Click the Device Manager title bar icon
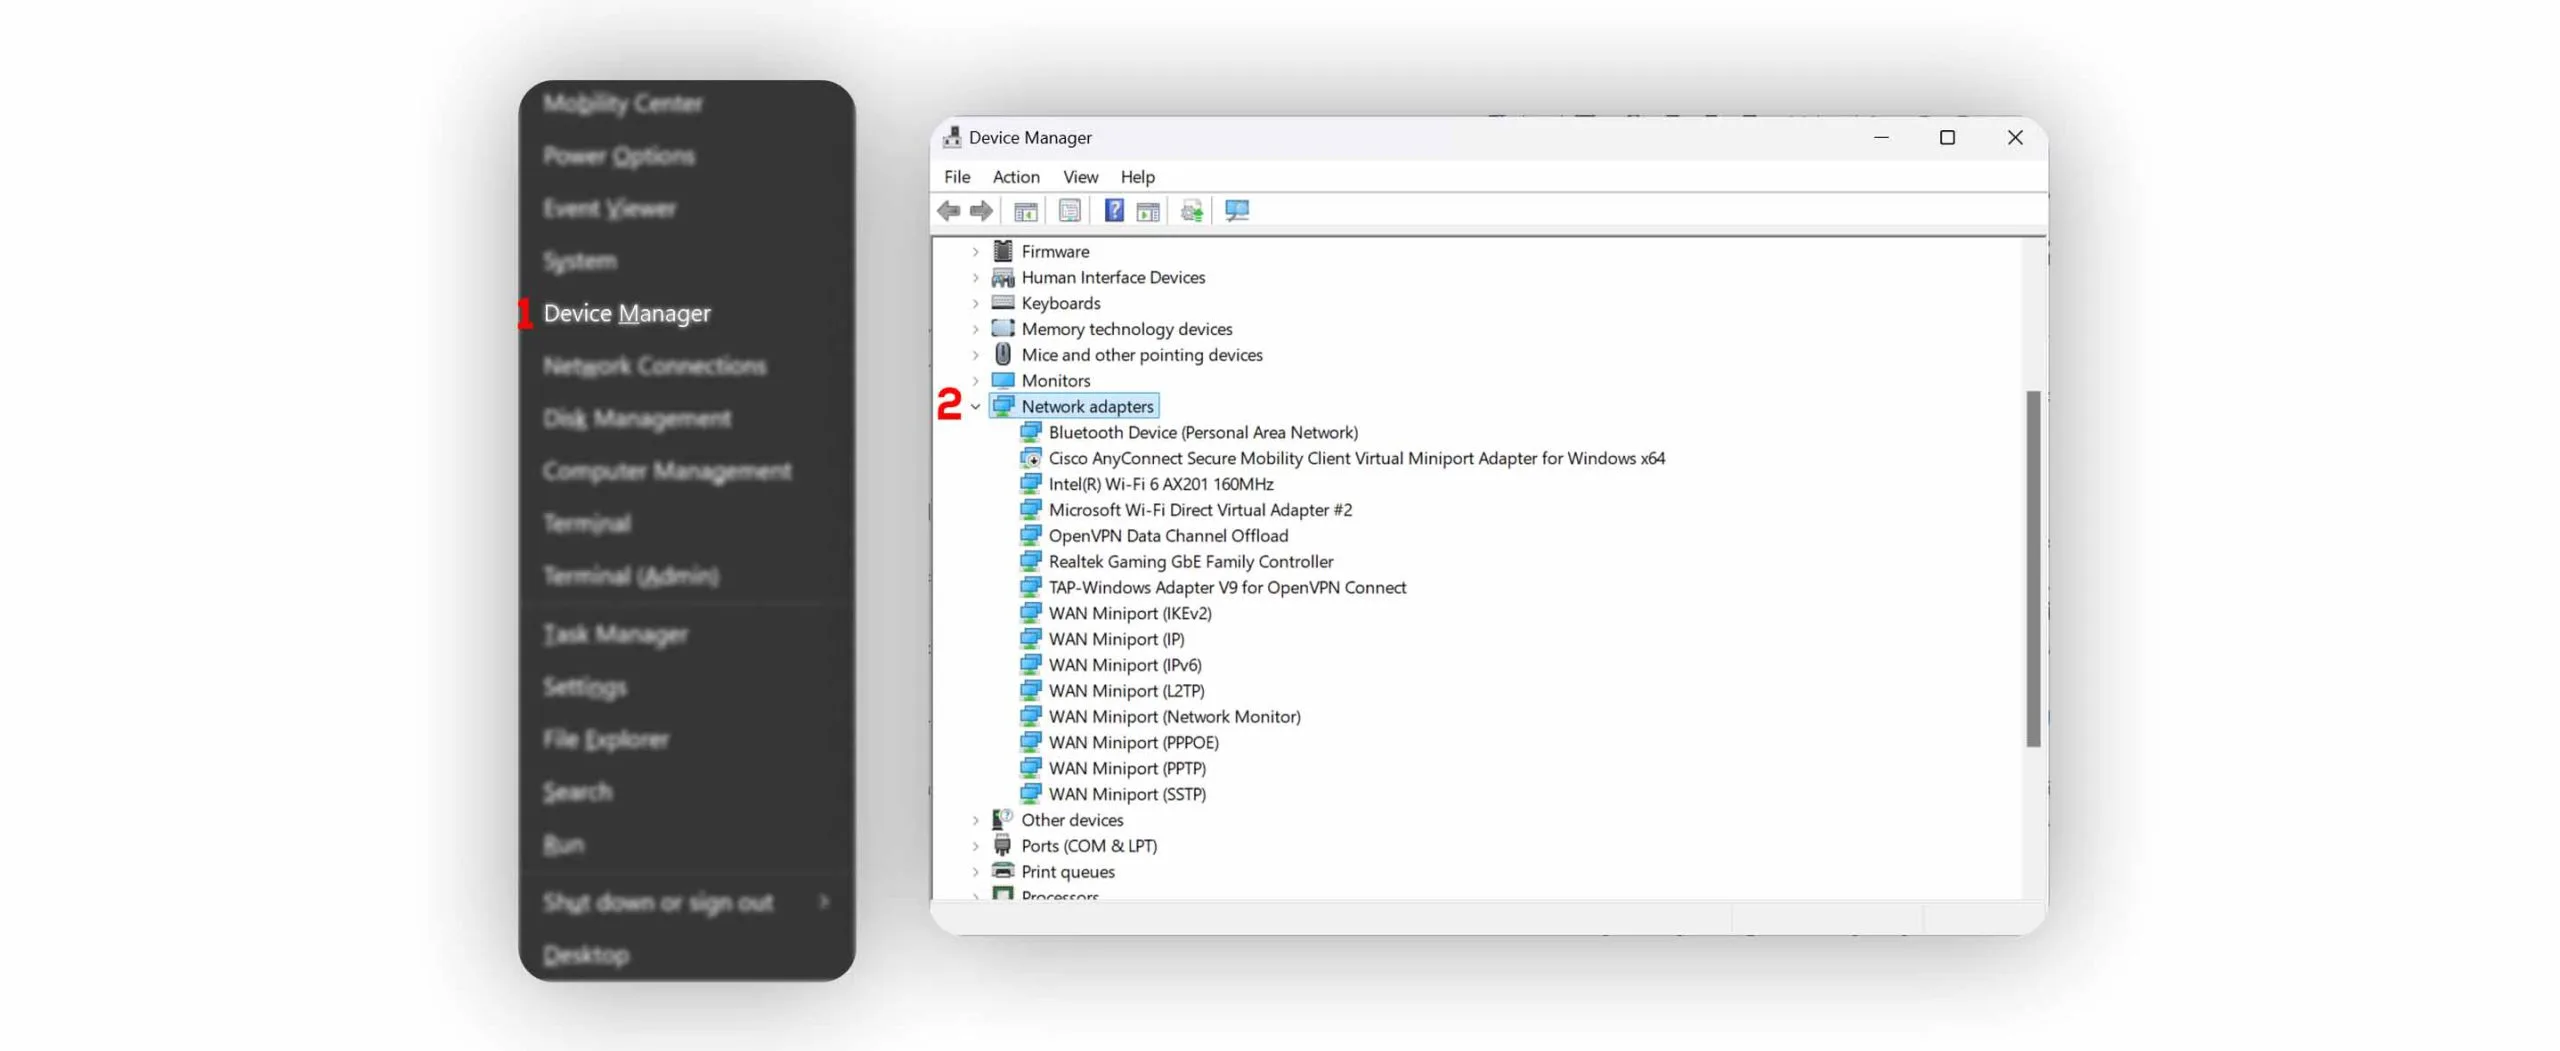This screenshot has height=1051, width=2560. 952,138
